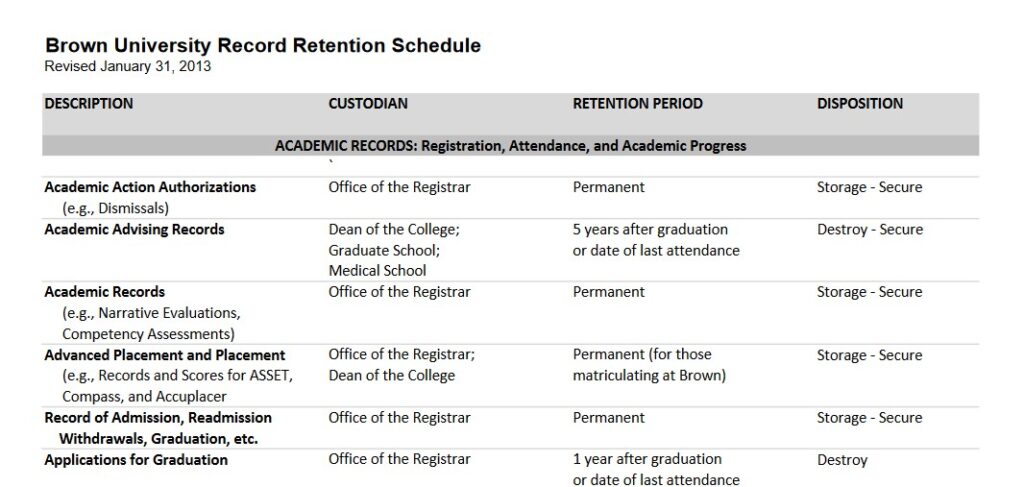Click the 'Brown University Record Retention Schedule' title
Viewport: 1024px width, 487px height.
point(263,46)
